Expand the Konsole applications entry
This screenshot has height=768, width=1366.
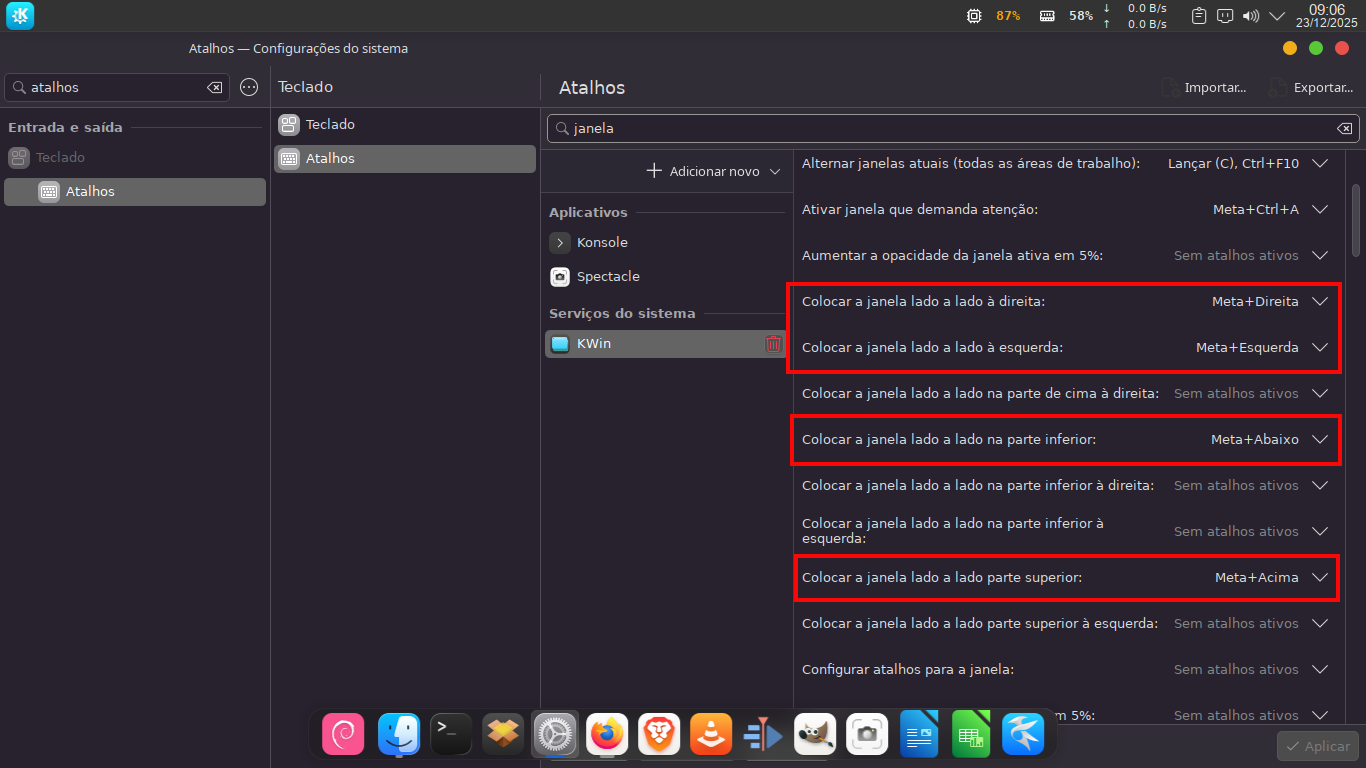[x=560, y=243]
